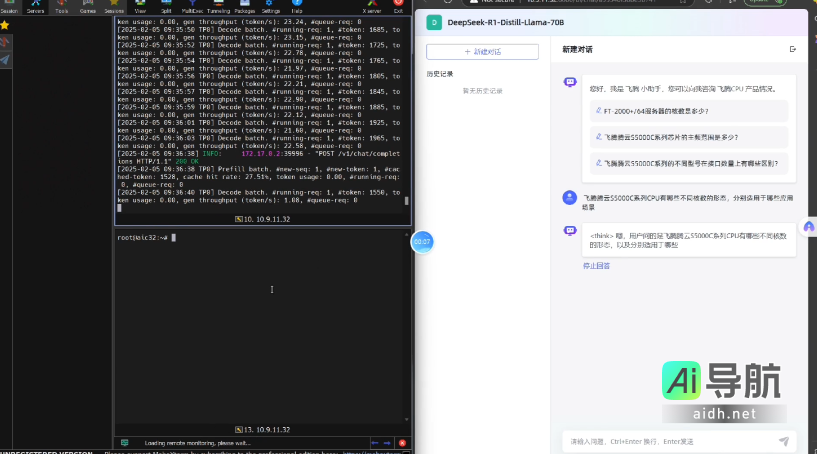Close the remote monitoring bar with red X
The image size is (817, 454).
pos(402,443)
